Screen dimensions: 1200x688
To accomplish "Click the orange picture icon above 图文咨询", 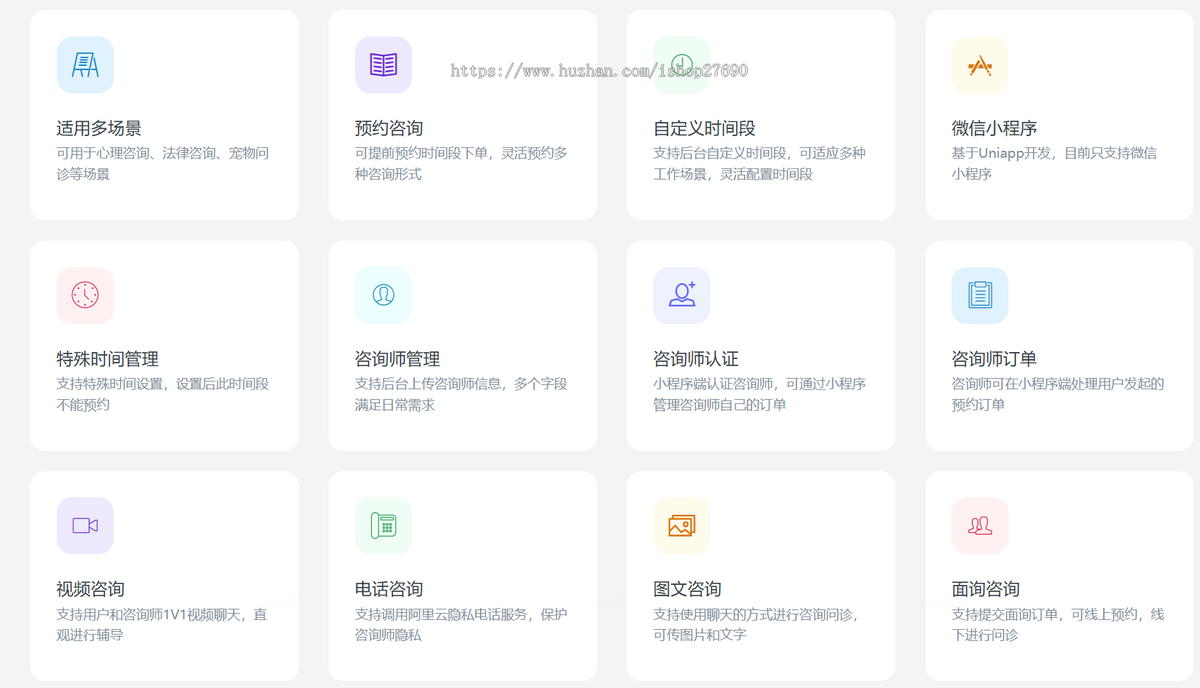I will 682,525.
